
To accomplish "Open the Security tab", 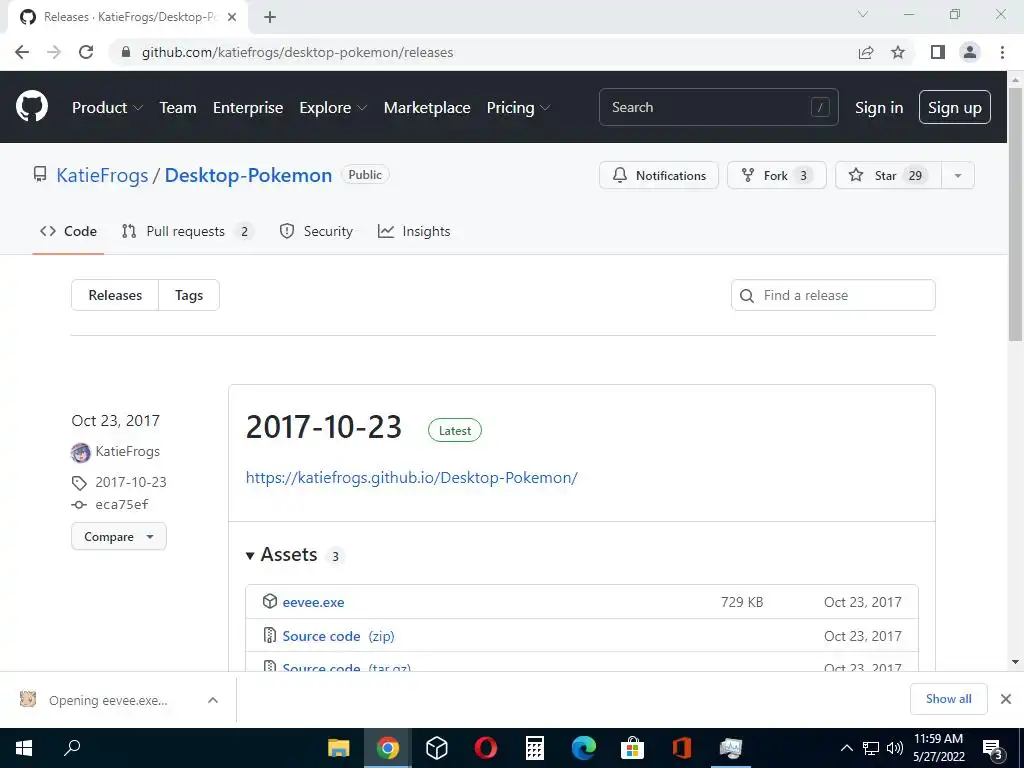I will point(316,231).
